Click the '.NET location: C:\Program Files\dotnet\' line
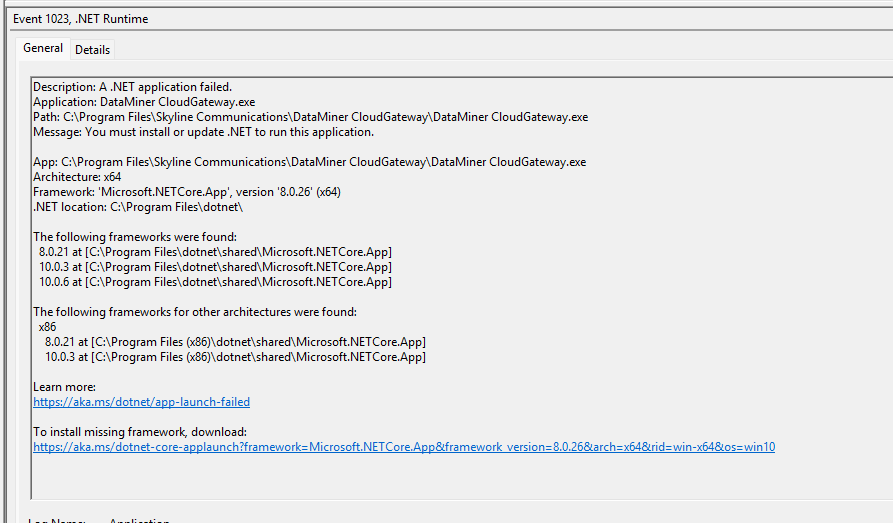Viewport: 893px width, 523px height. click(x=138, y=207)
